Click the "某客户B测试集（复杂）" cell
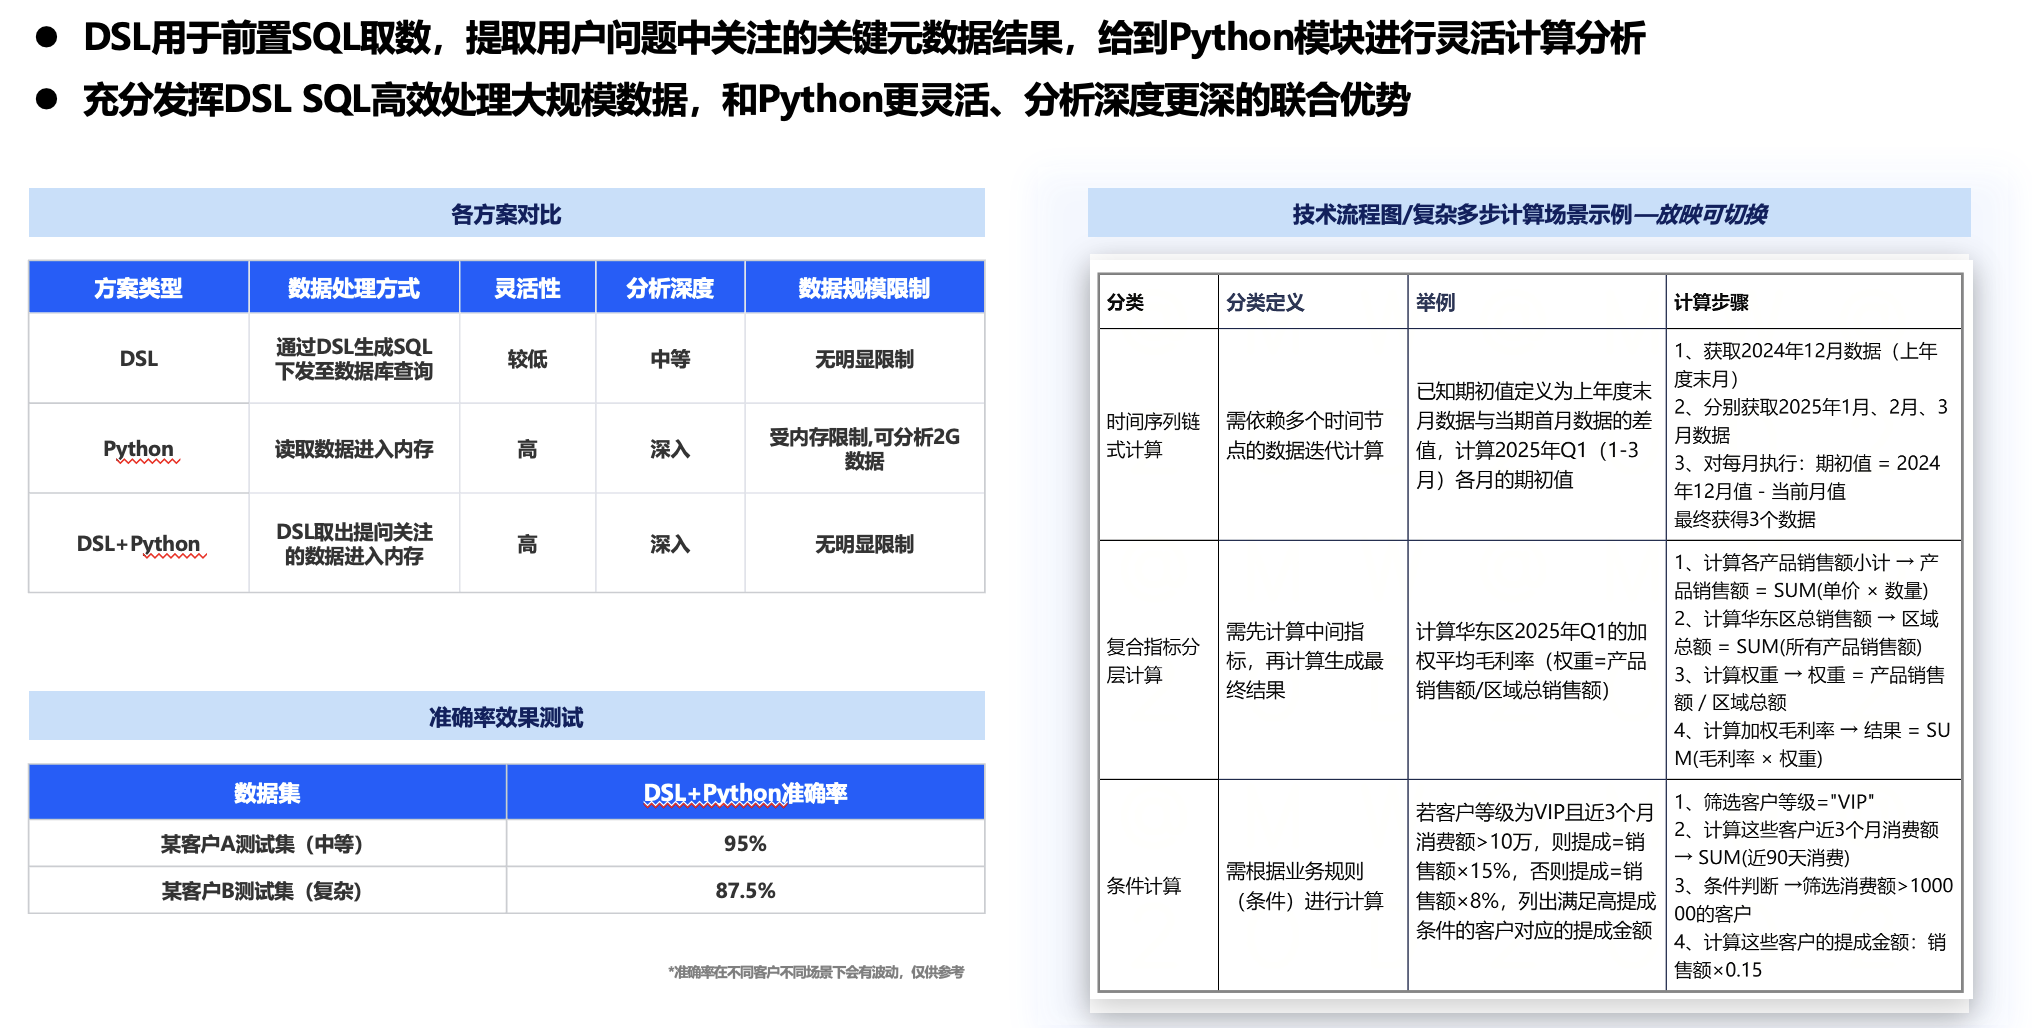The width and height of the screenshot is (2032, 1028). coord(267,890)
